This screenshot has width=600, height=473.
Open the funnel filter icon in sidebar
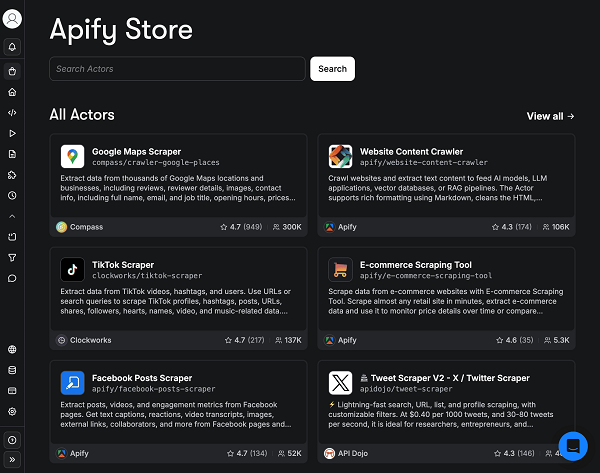[x=12, y=258]
